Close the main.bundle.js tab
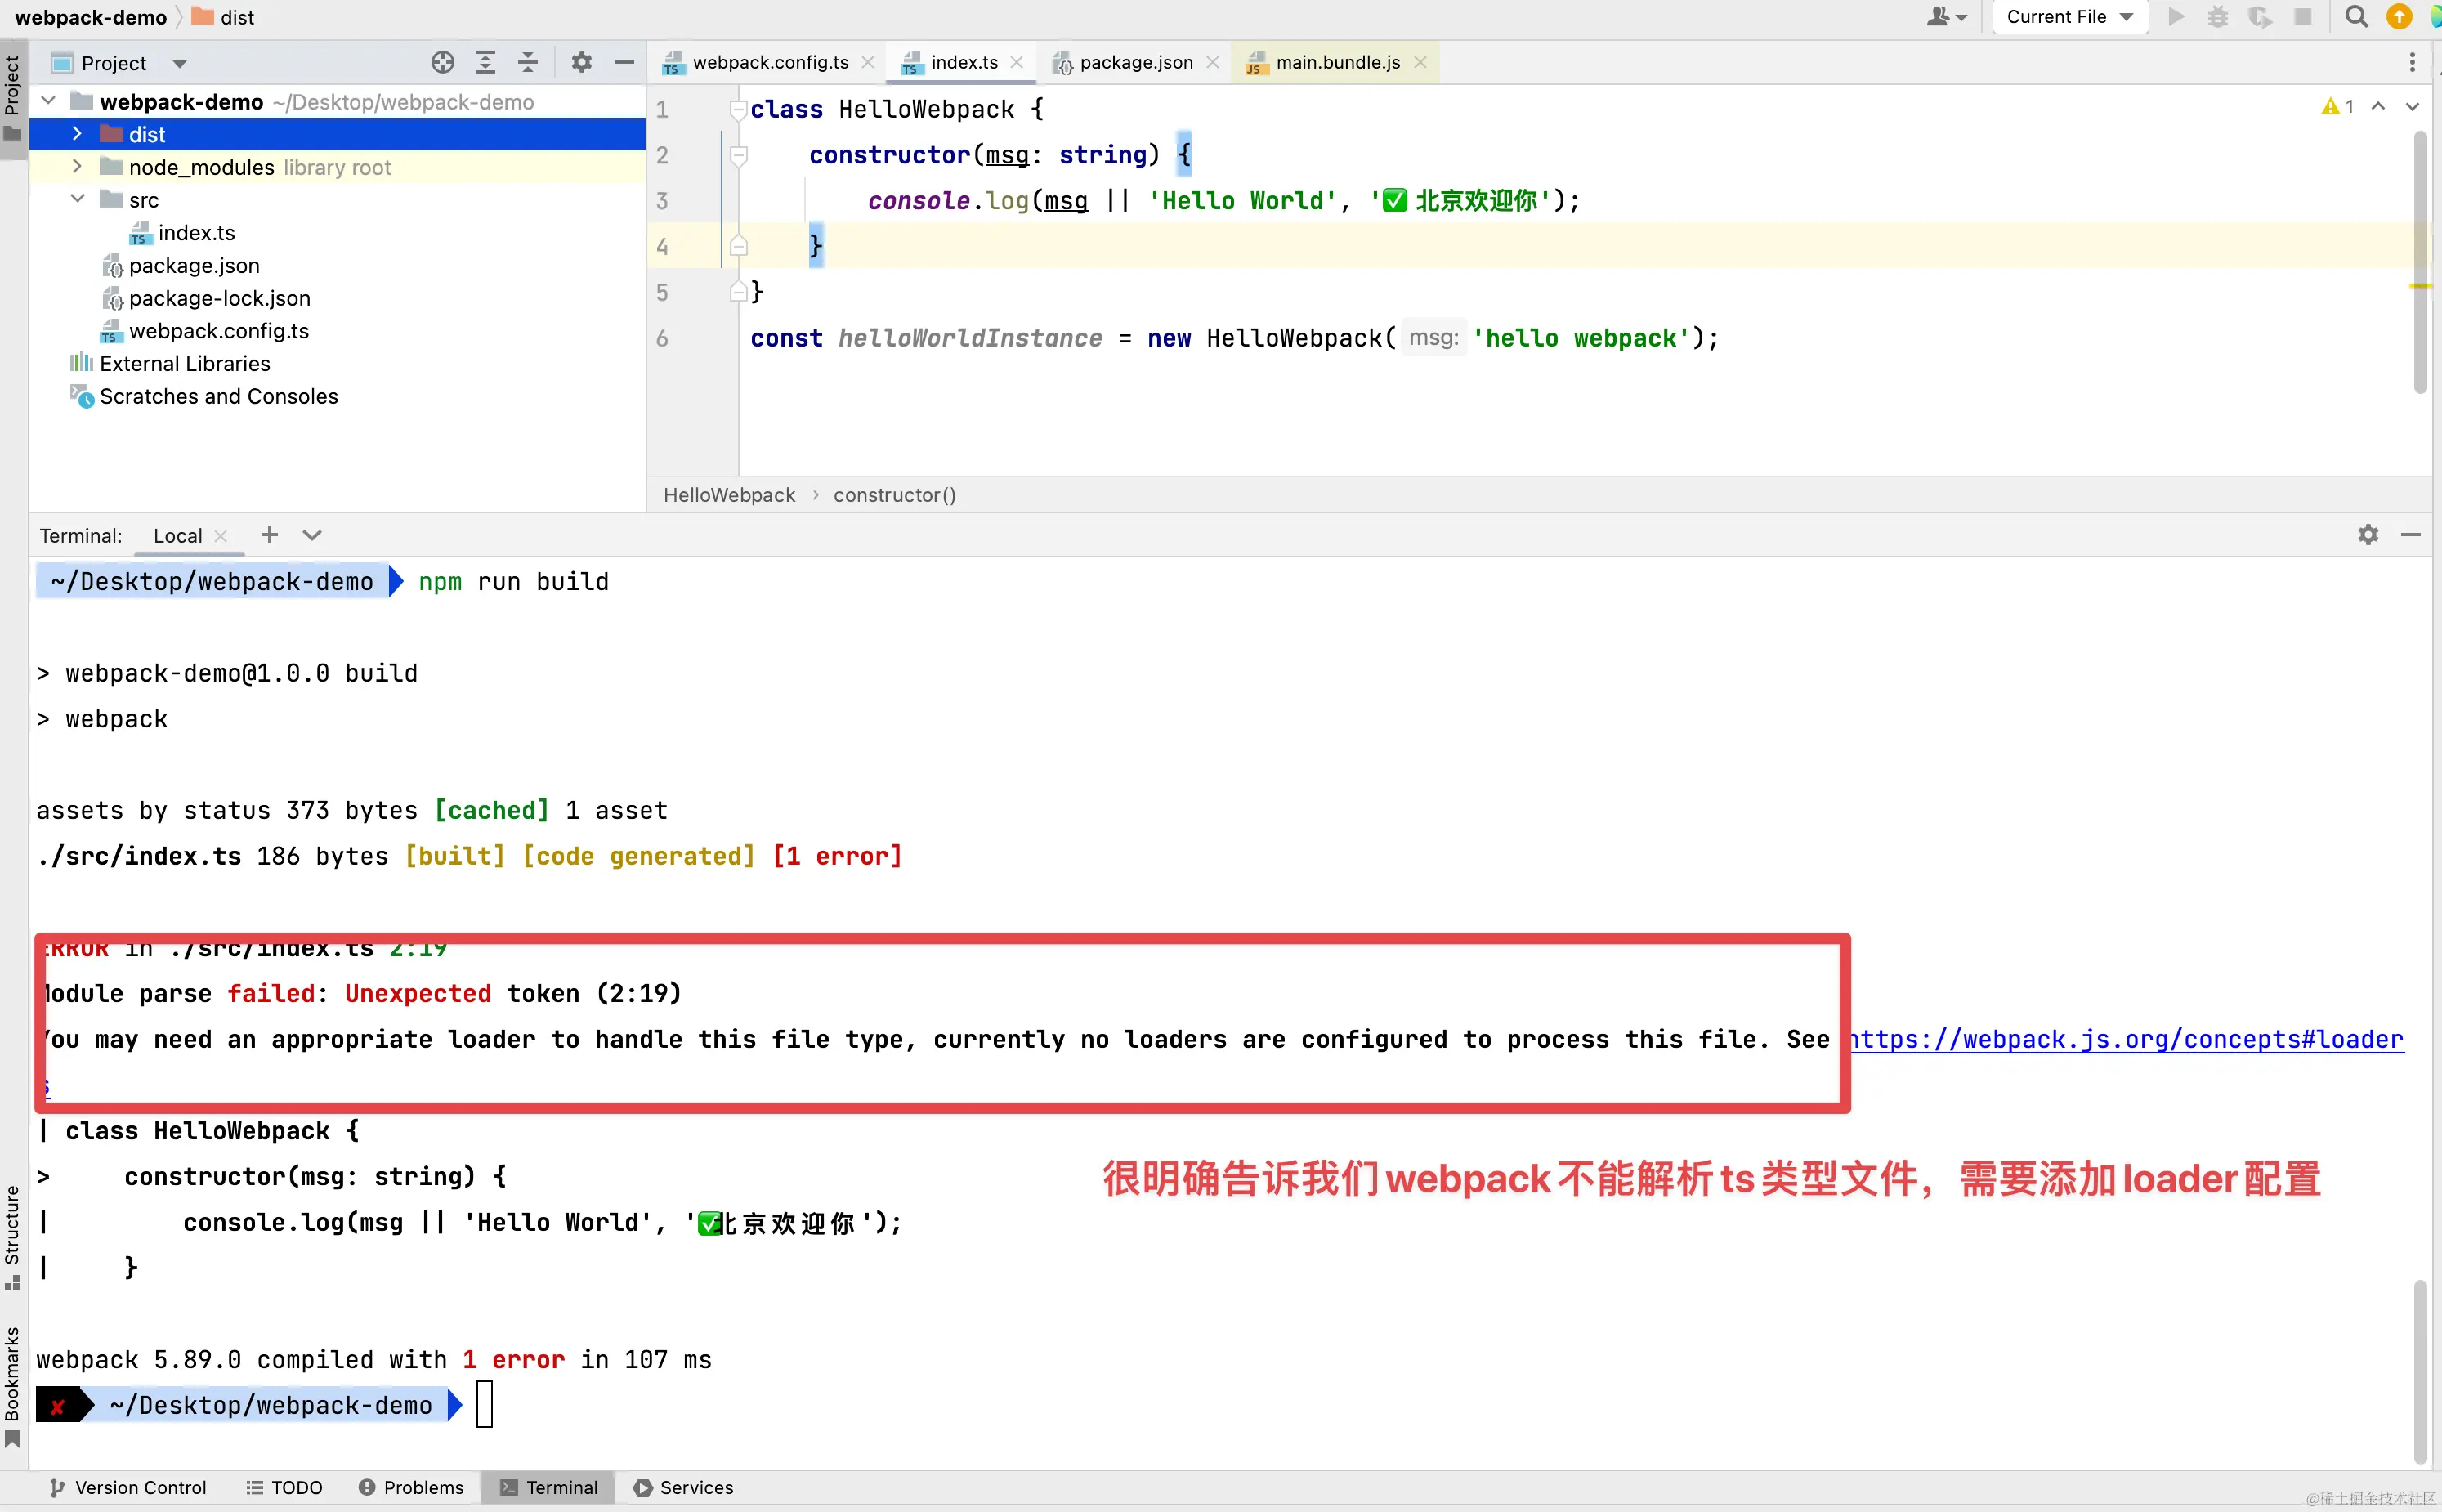This screenshot has width=2442, height=1512. (1420, 63)
